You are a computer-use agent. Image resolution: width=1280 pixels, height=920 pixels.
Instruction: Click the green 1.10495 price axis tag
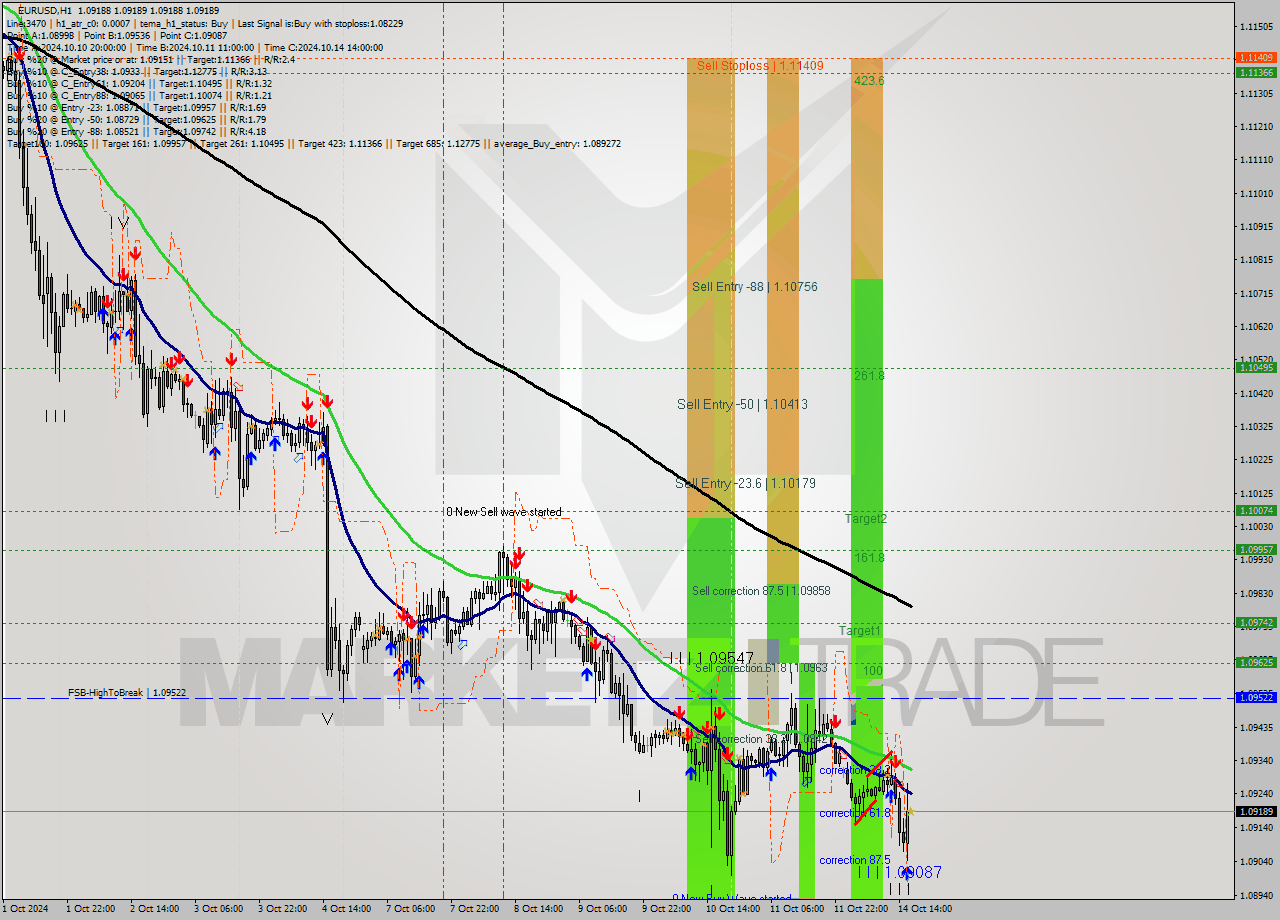pyautogui.click(x=1256, y=367)
